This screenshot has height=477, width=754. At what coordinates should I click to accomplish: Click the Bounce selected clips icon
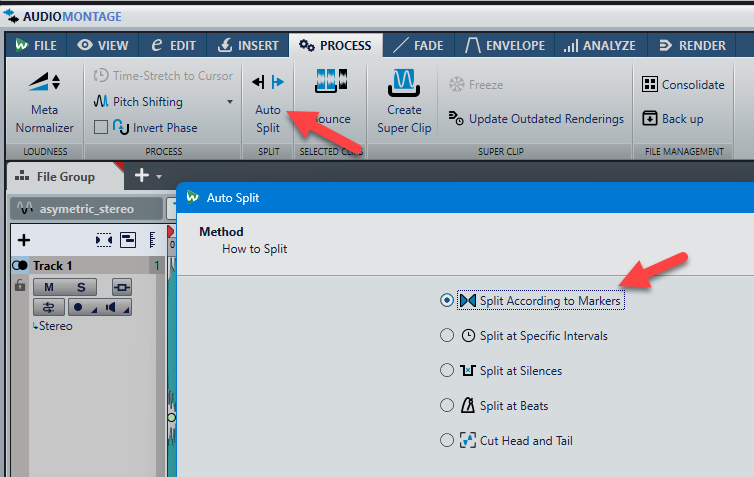click(x=331, y=80)
